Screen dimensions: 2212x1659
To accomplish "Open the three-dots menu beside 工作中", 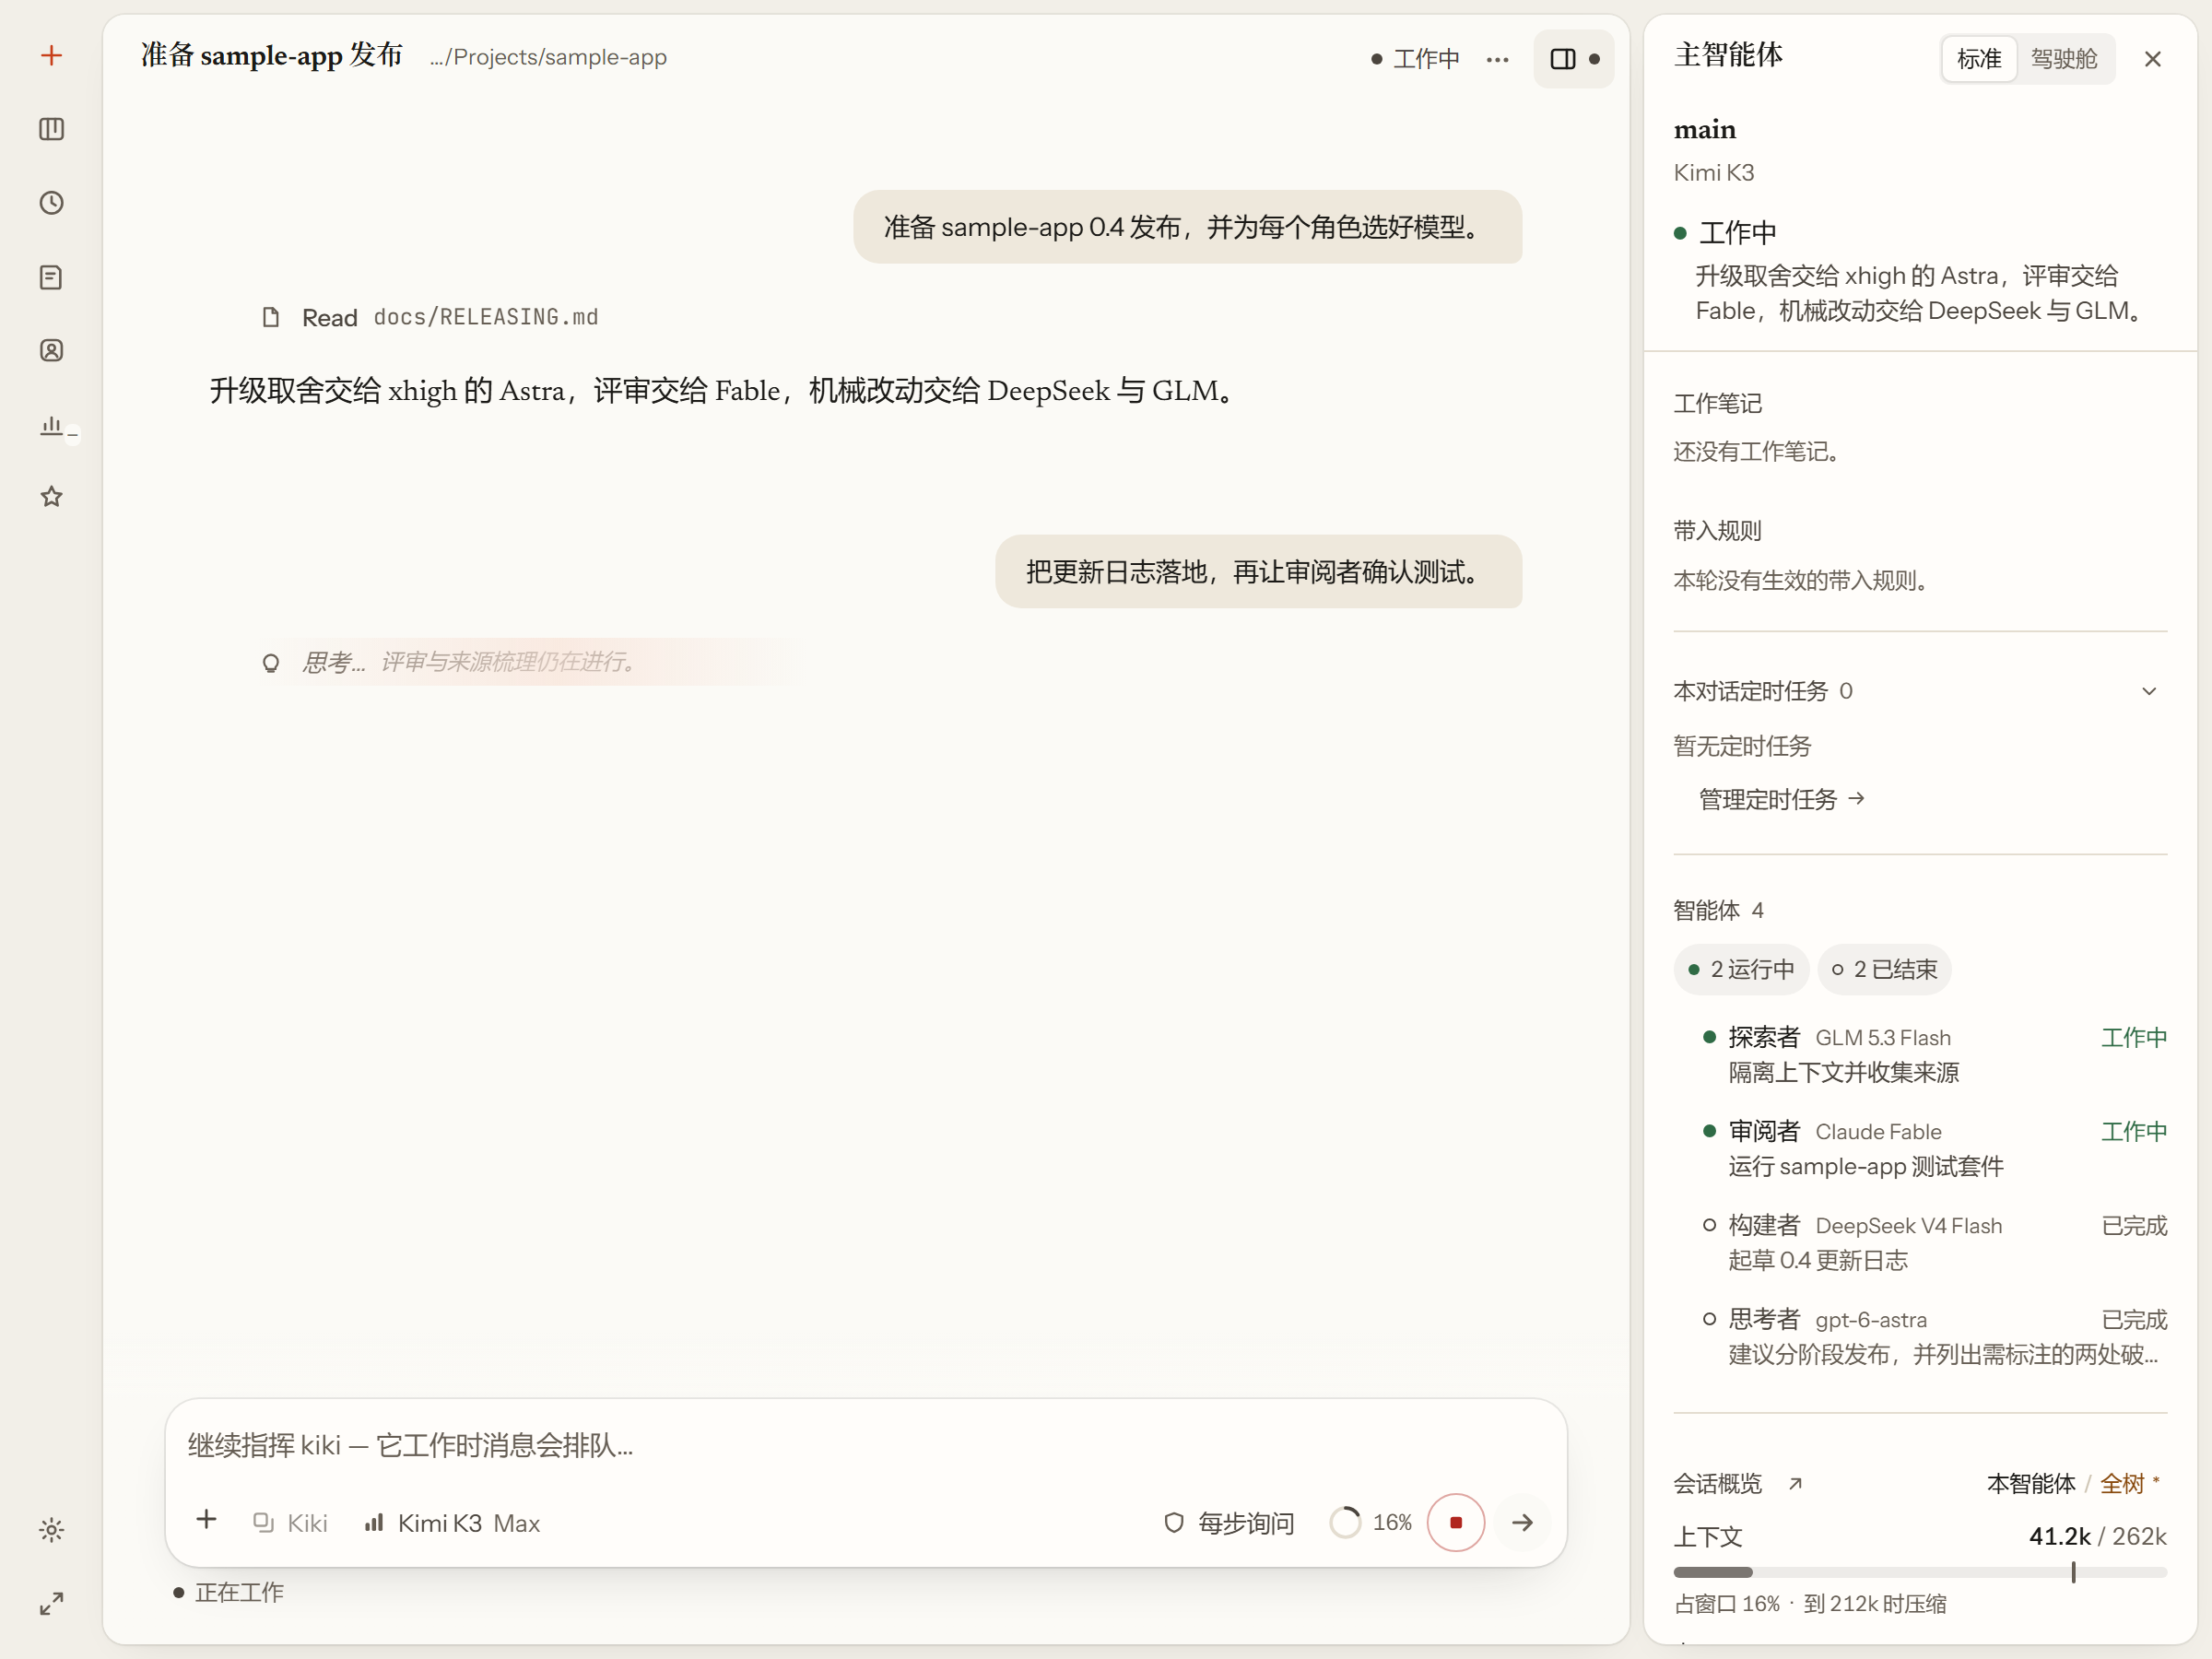I will (1497, 59).
